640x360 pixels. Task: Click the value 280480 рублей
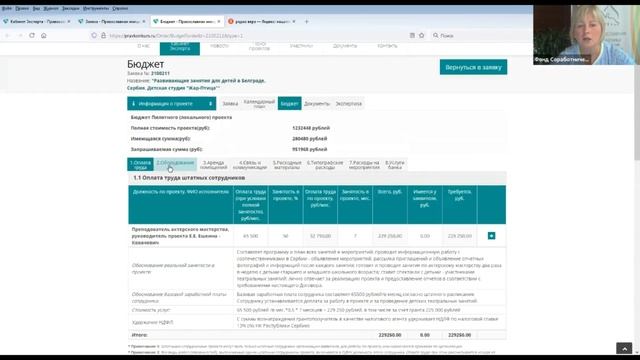[309, 139]
